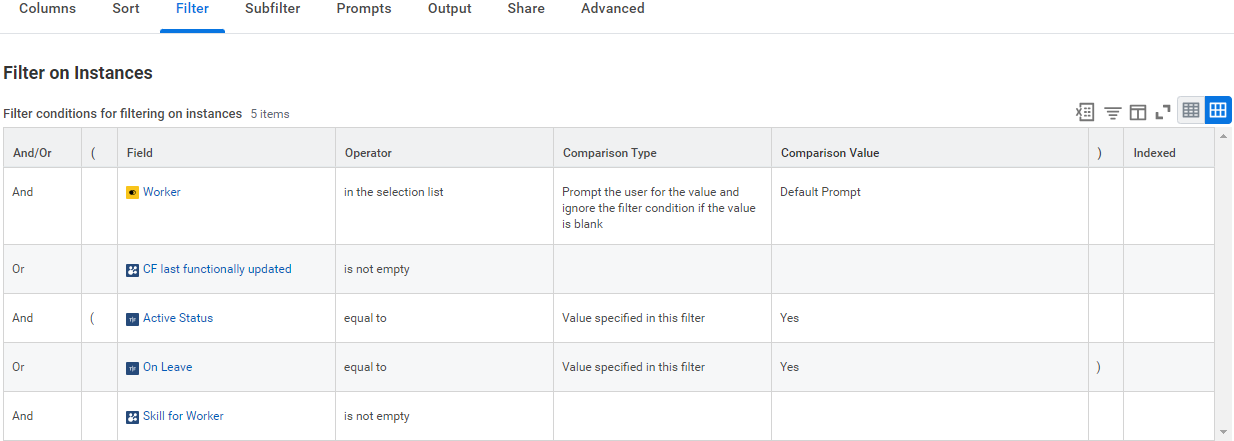Open the grid filter icon
The image size is (1234, 441).
pyautogui.click(x=1112, y=112)
